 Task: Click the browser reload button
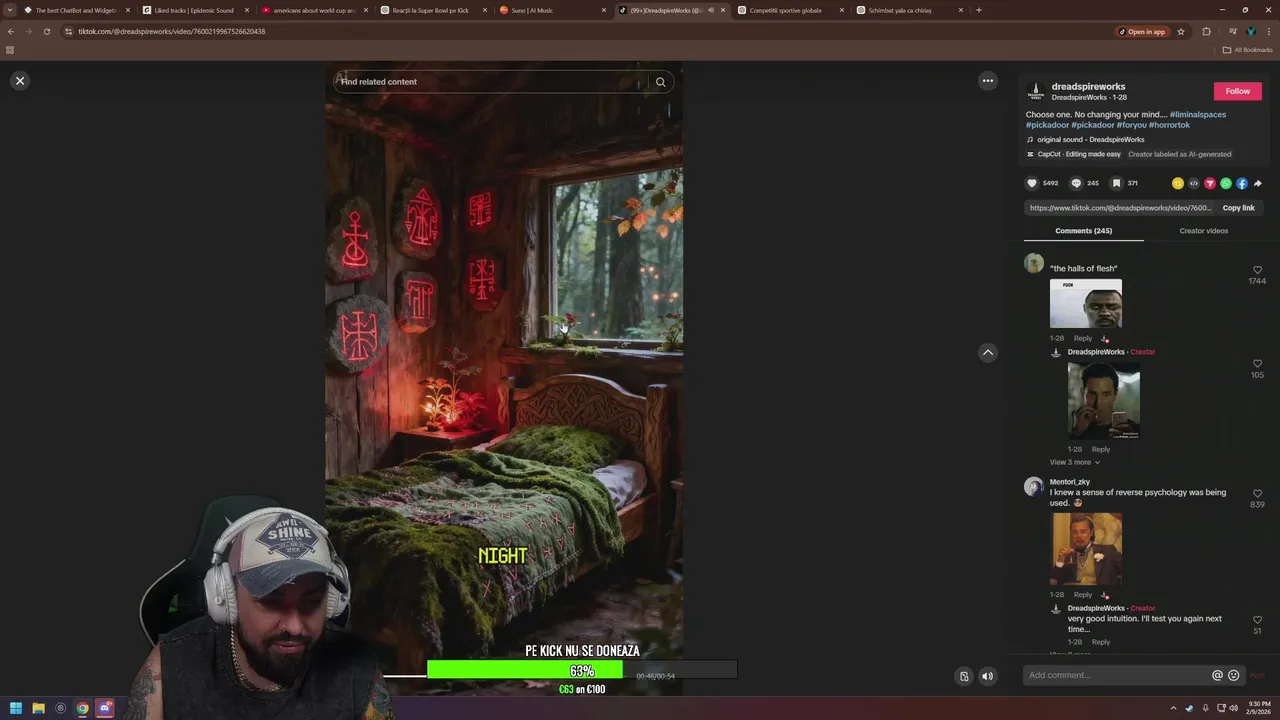(x=46, y=31)
